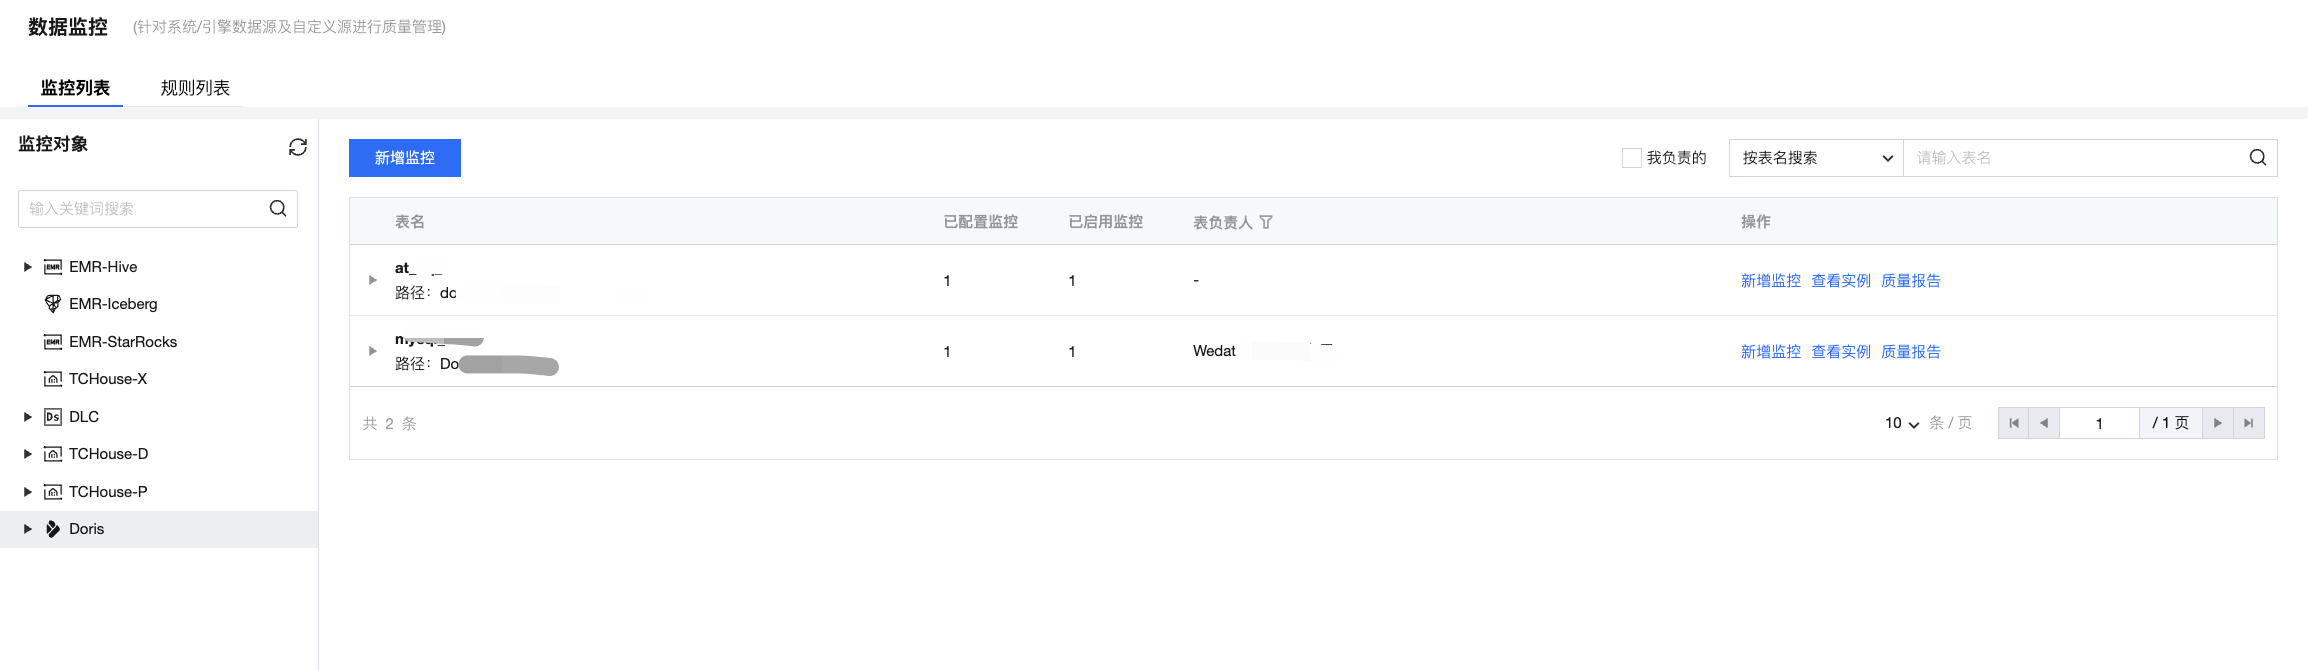The width and height of the screenshot is (2308, 670).
Task: Click the table name search magnifier icon
Action: tap(2257, 158)
